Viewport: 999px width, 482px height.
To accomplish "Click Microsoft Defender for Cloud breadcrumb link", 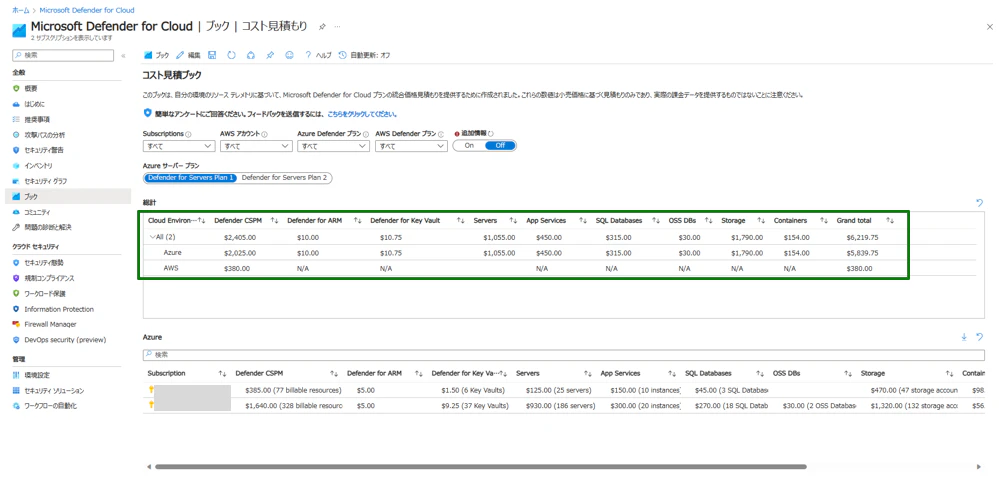I will tap(87, 10).
